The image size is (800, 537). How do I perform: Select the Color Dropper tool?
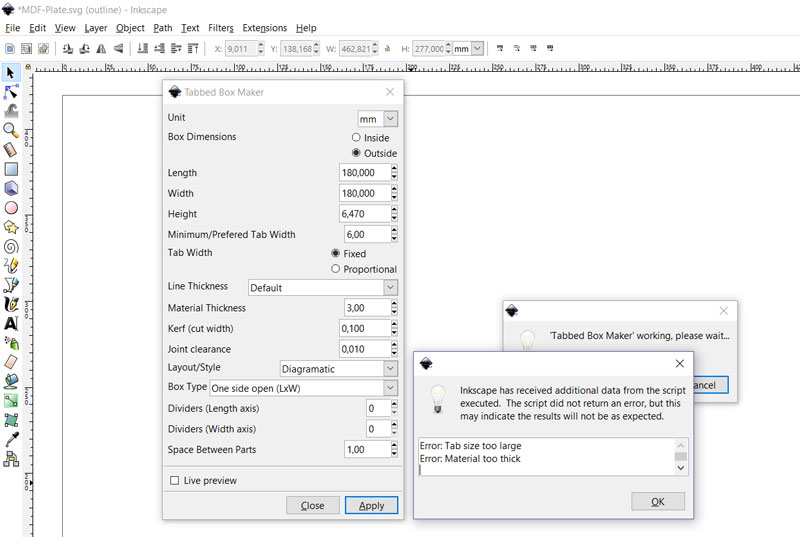point(11,439)
